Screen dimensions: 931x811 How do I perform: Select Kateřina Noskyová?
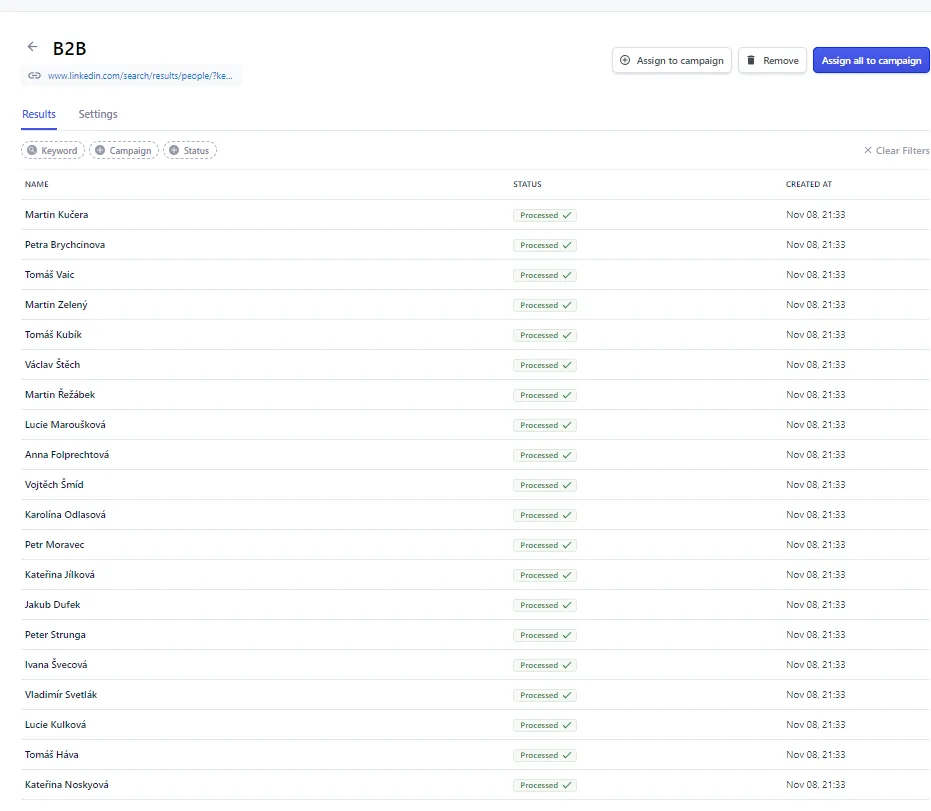point(66,784)
